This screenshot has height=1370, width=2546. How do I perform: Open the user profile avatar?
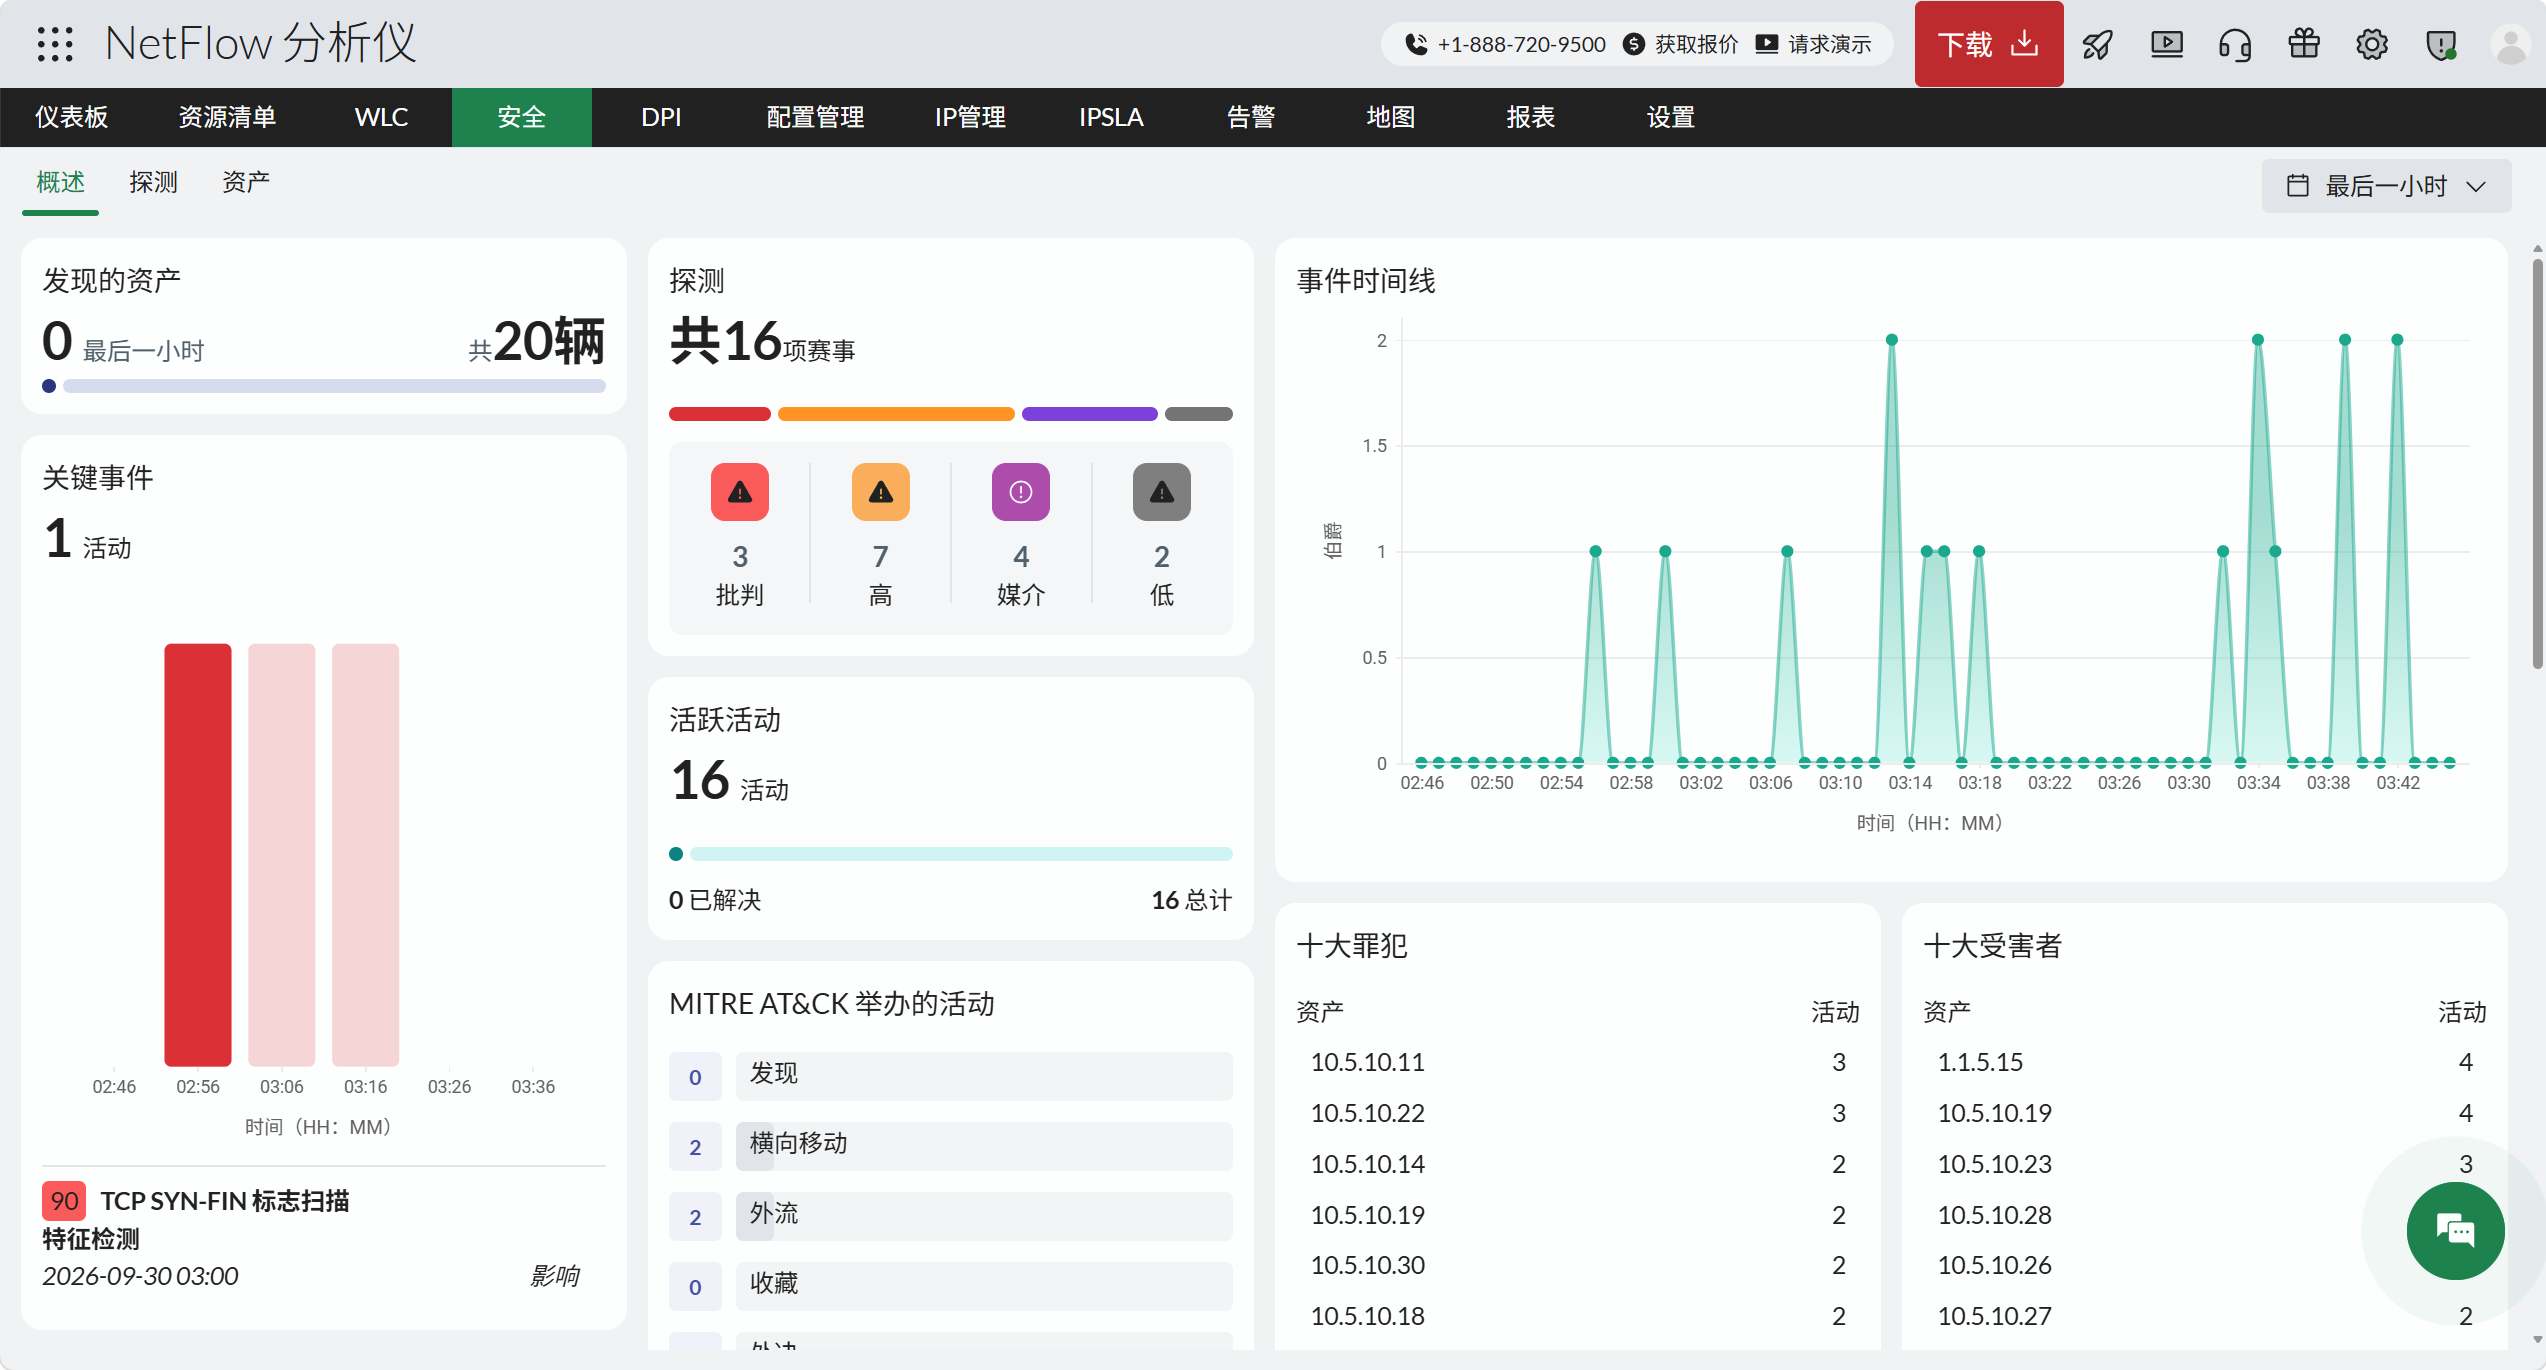2510,44
